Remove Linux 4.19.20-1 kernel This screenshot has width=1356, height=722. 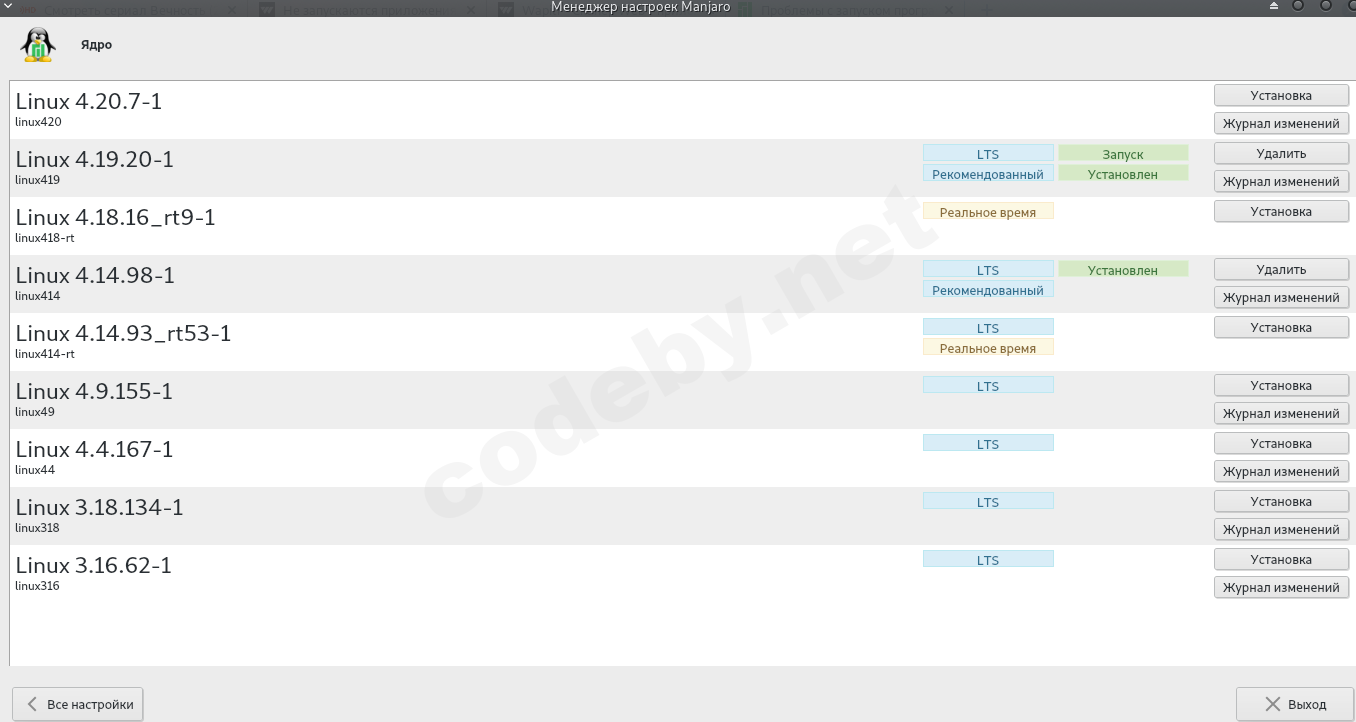[1281, 154]
